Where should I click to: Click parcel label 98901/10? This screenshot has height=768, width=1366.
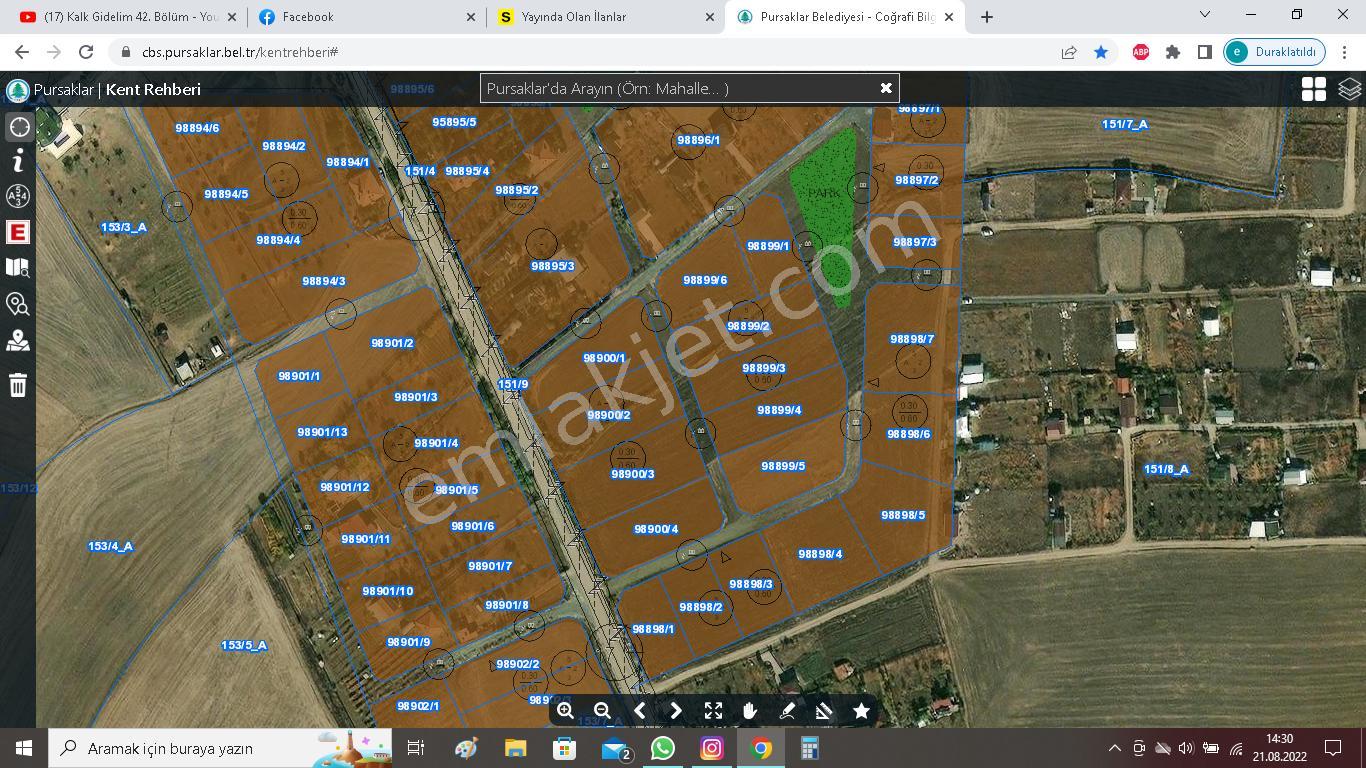[388, 591]
